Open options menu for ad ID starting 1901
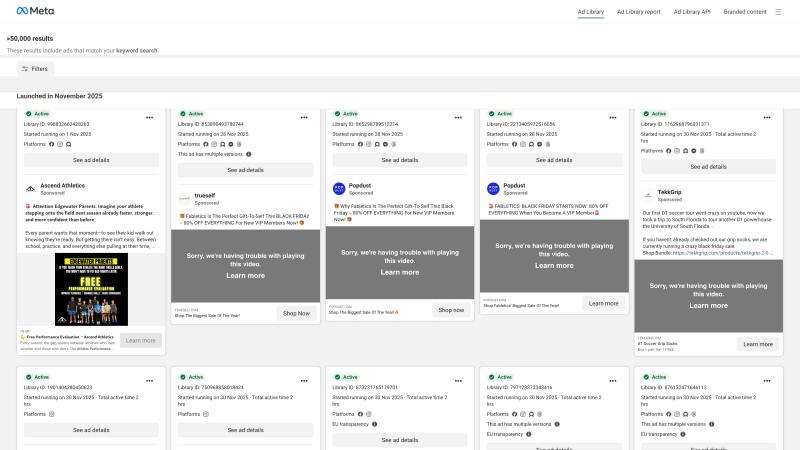Screen dimensions: 800x450 [149, 381]
